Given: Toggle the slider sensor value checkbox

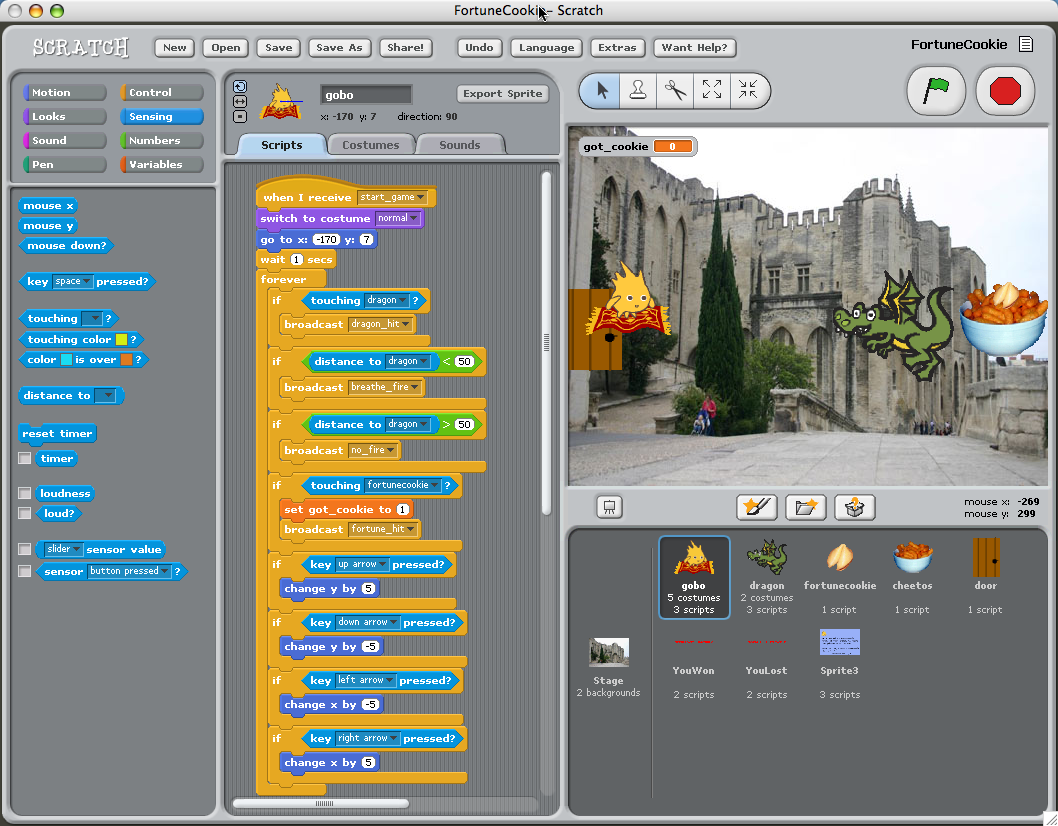Looking at the screenshot, I should tap(24, 550).
